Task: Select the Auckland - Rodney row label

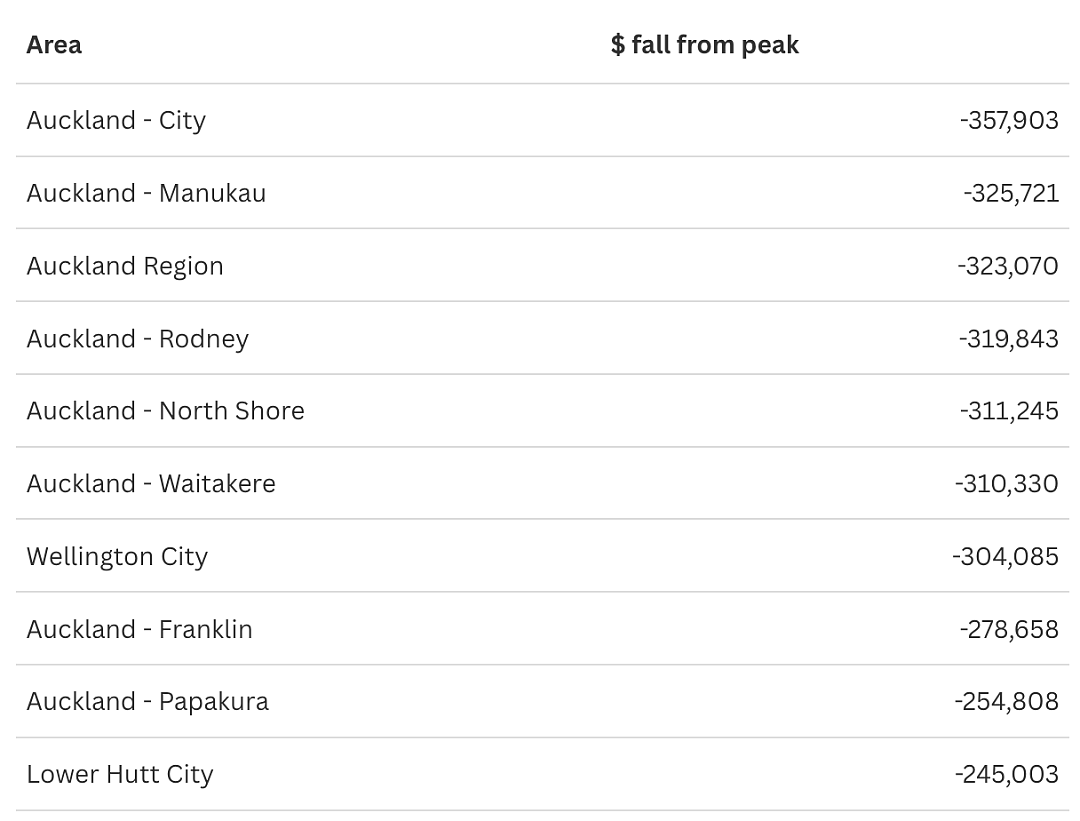Action: pyautogui.click(x=138, y=339)
